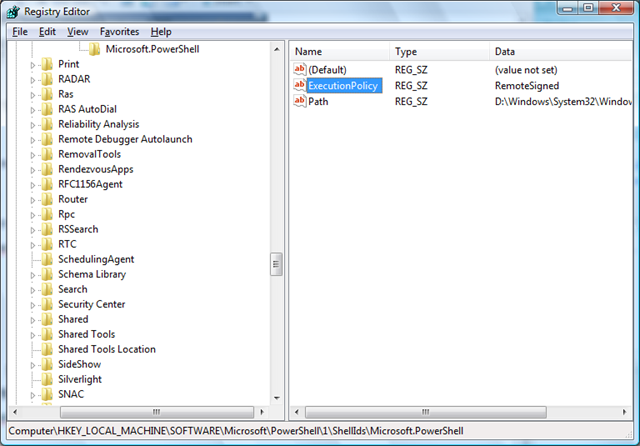640x446 pixels.
Task: Click the SchedulingAgent folder icon
Action: (x=47, y=259)
